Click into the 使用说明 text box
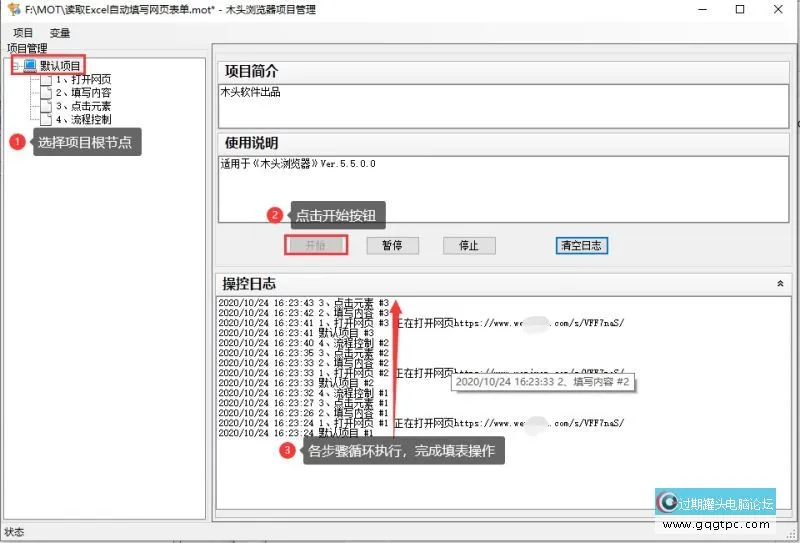 [503, 189]
